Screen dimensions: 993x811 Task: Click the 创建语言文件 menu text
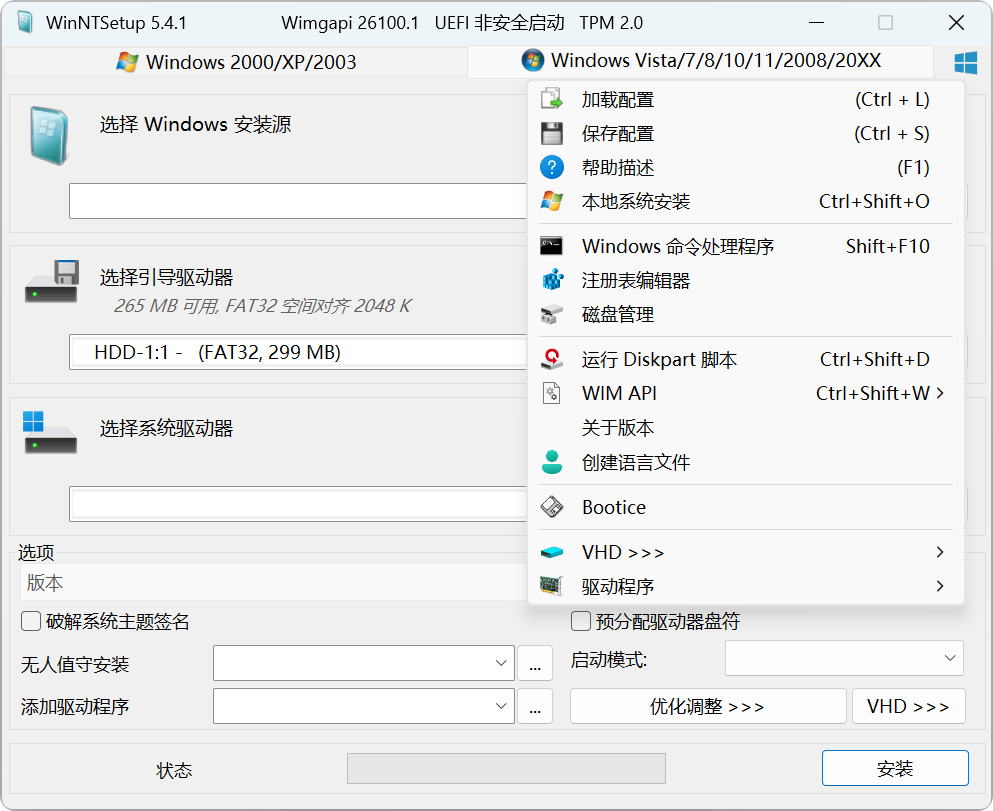(x=636, y=462)
